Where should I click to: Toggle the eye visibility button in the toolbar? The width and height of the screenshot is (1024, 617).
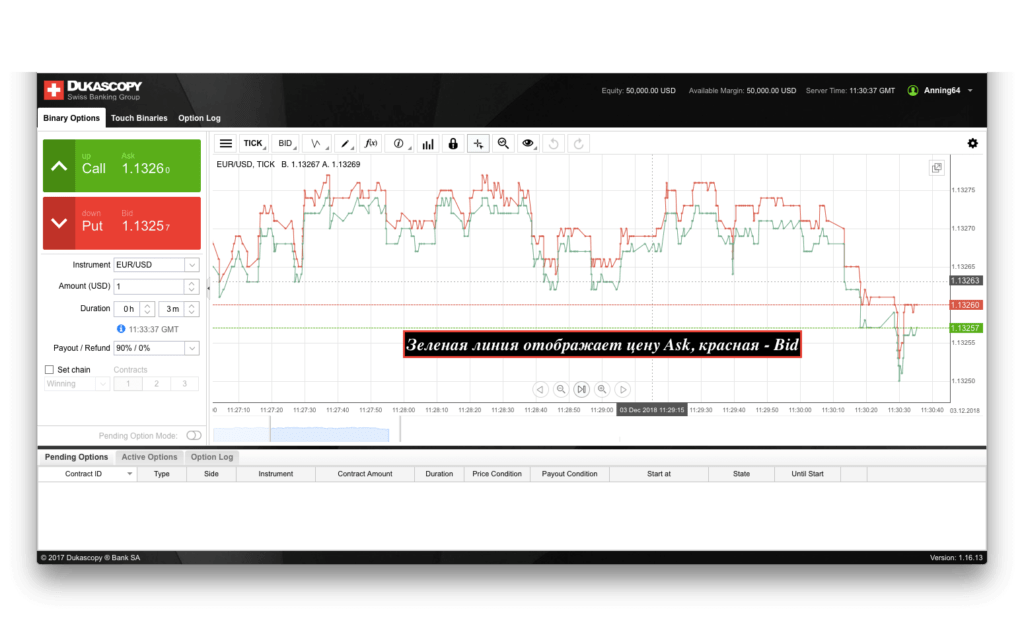tap(529, 144)
